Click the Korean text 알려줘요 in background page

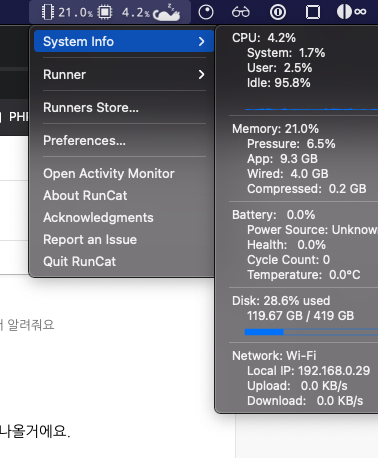coord(31,325)
